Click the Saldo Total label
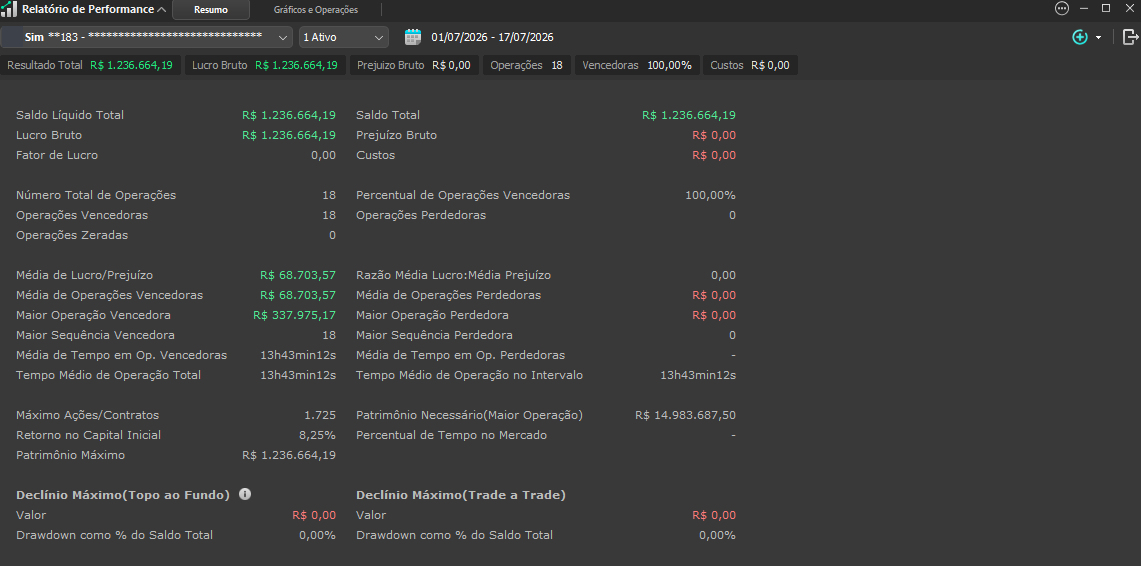The height and width of the screenshot is (566, 1141). pos(388,115)
